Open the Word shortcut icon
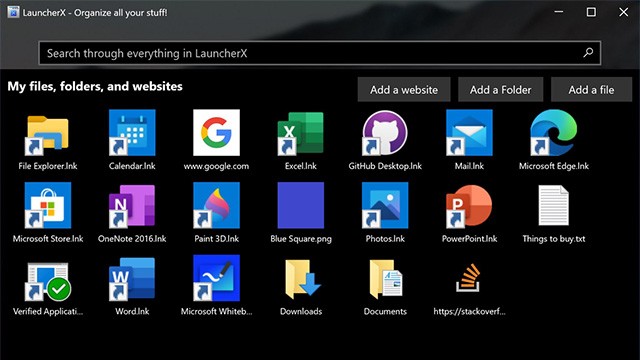640x360 pixels. [x=132, y=278]
